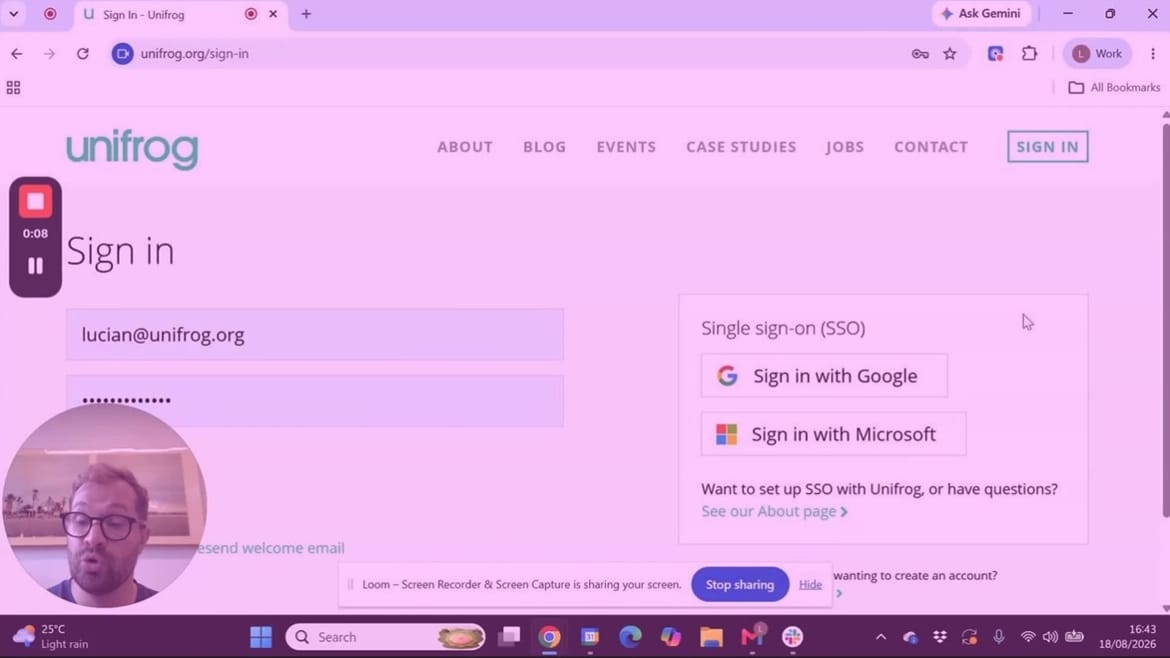1170x658 pixels.
Task: Click the SIGN IN header button
Action: click(x=1048, y=147)
